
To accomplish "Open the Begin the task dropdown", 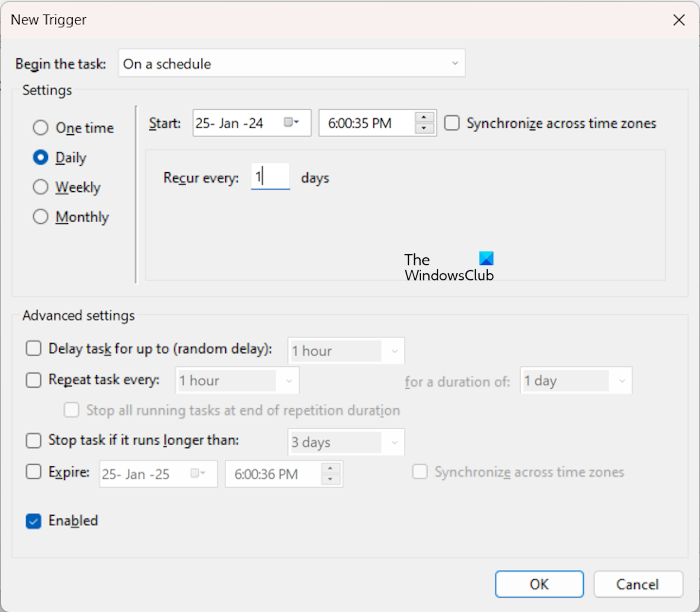I will (291, 64).
